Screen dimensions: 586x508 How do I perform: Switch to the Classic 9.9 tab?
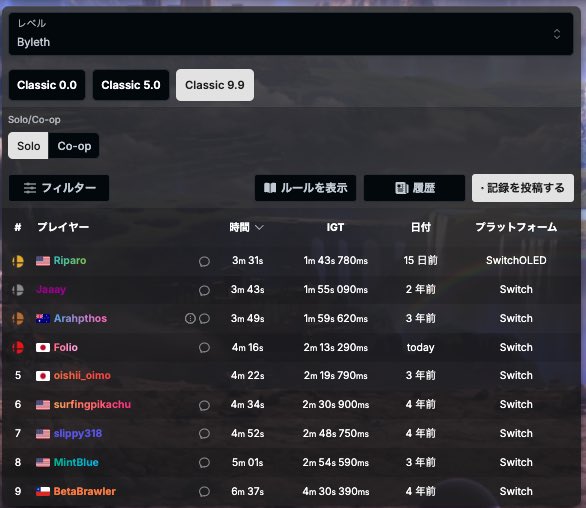215,85
